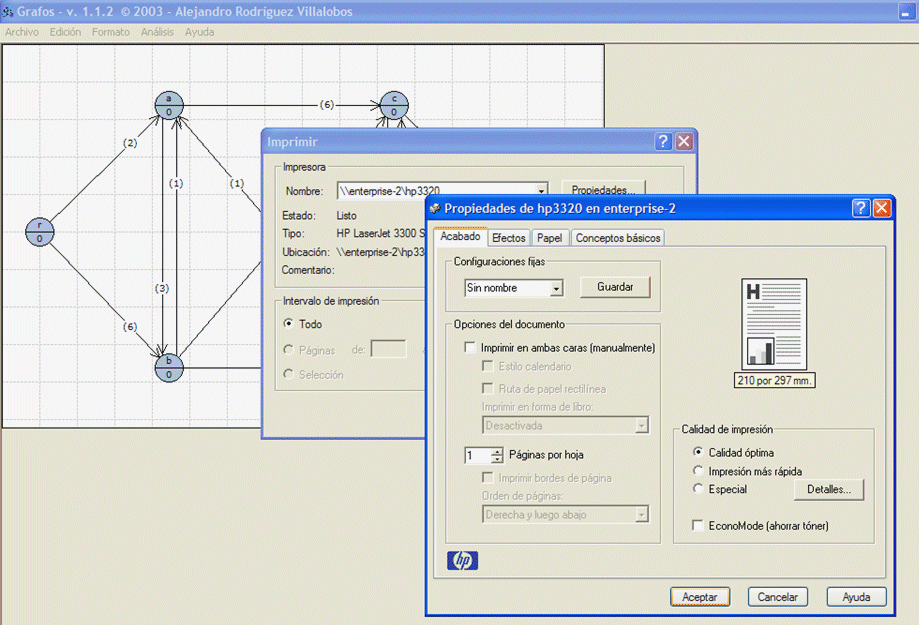Click the help question mark in Imprimir dialog
The height and width of the screenshot is (625, 919).
663,142
